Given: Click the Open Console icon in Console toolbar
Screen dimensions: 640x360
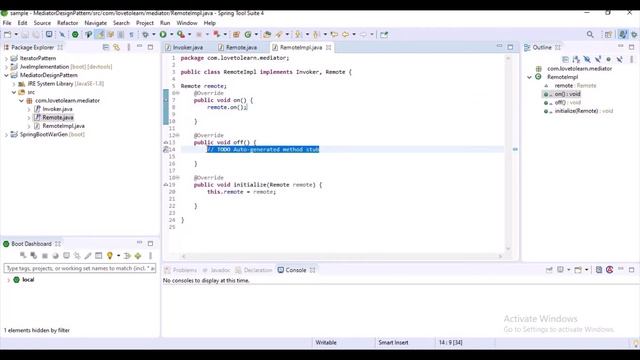Looking at the screenshot, I should (x=578, y=270).
